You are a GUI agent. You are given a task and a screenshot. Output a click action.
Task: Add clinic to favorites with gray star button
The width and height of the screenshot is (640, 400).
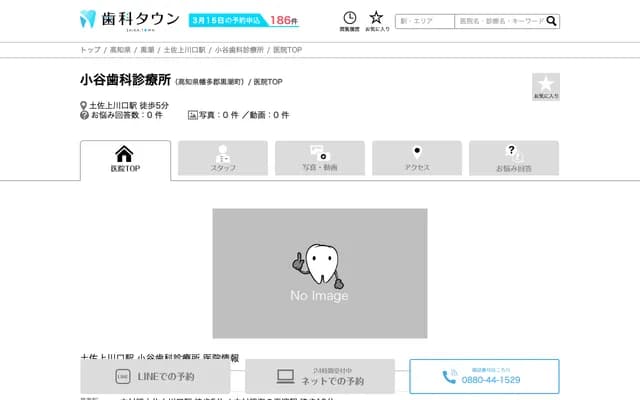546,87
